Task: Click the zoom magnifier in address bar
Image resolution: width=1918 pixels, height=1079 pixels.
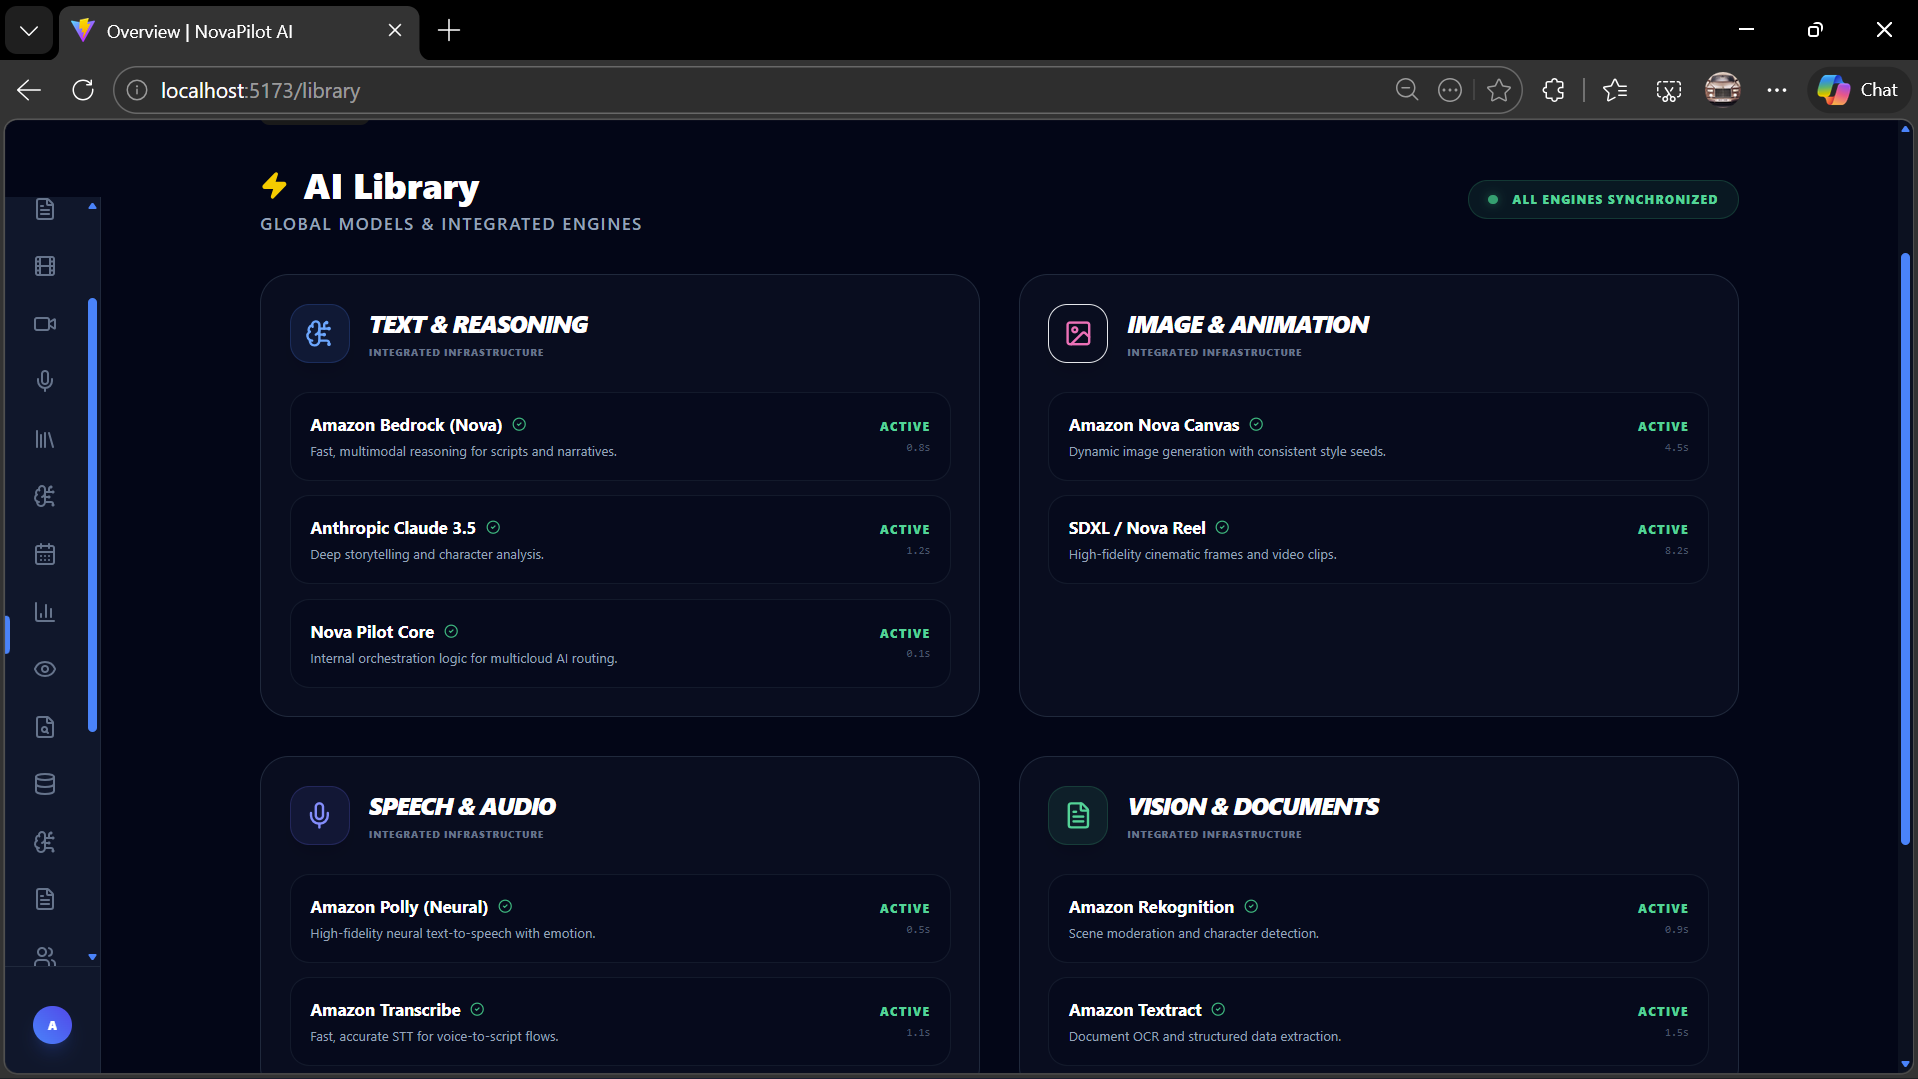Action: (1407, 90)
